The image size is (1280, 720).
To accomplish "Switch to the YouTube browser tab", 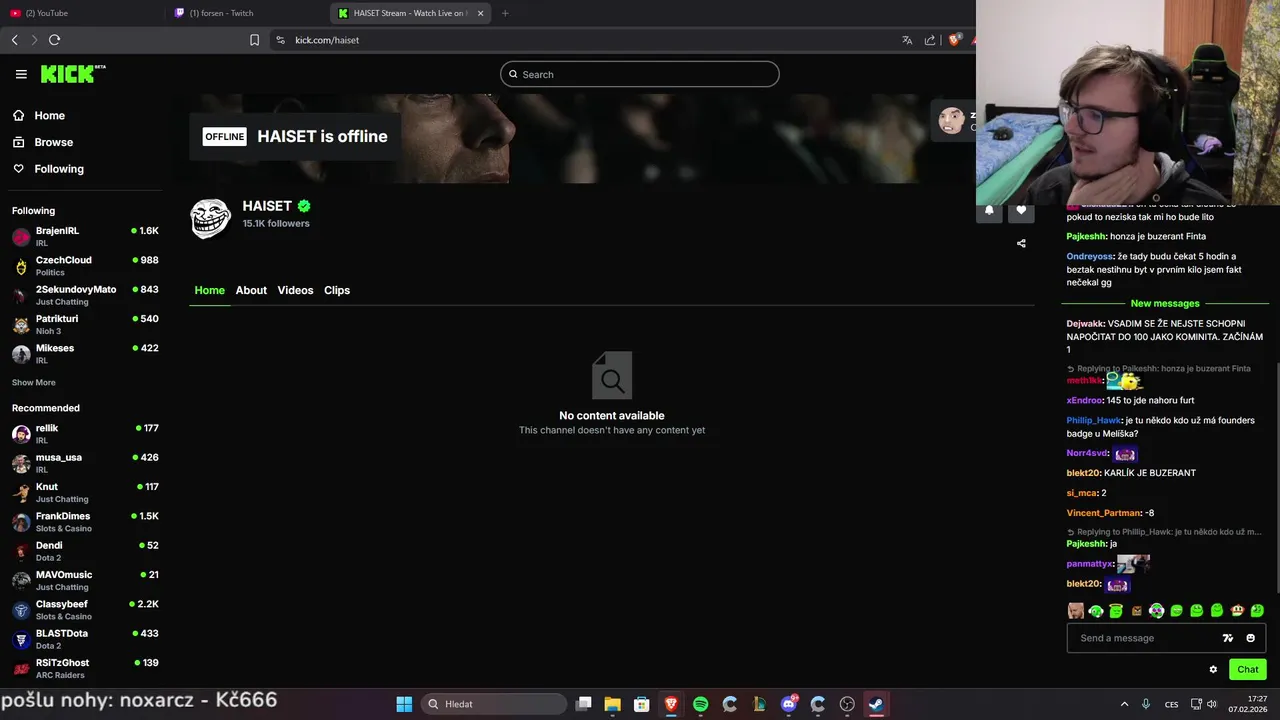I will 82,13.
